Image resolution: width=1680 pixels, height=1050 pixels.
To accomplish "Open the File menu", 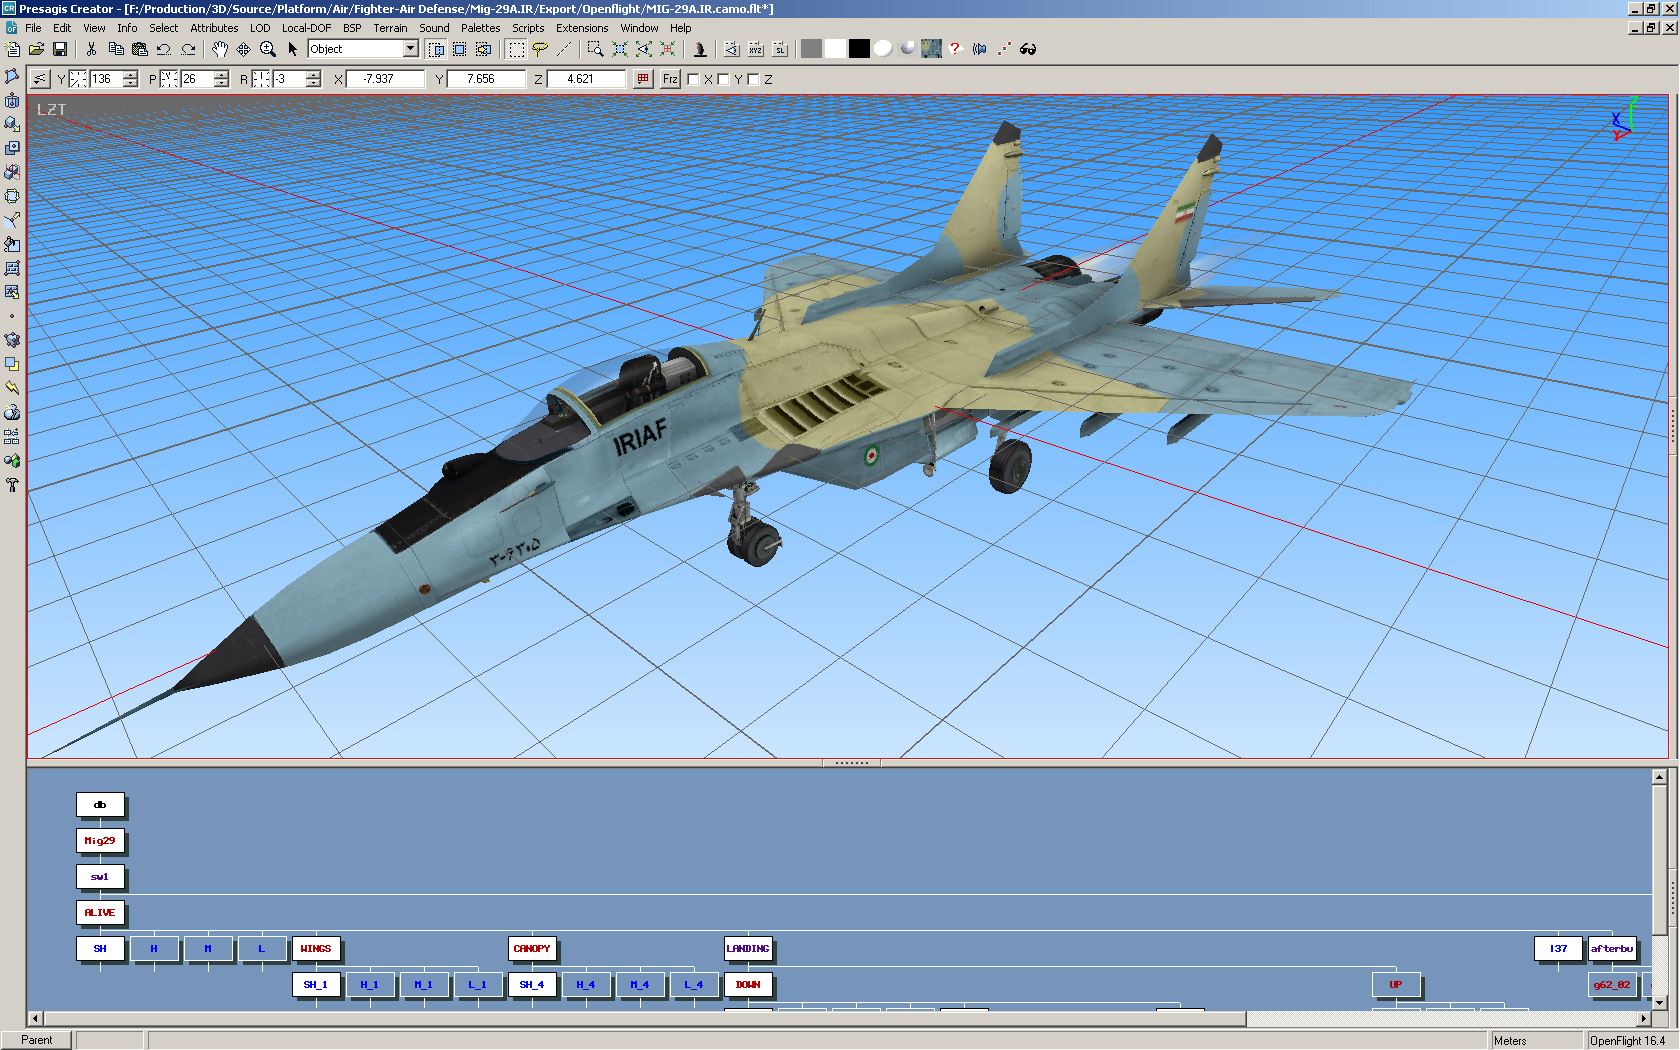I will point(33,28).
